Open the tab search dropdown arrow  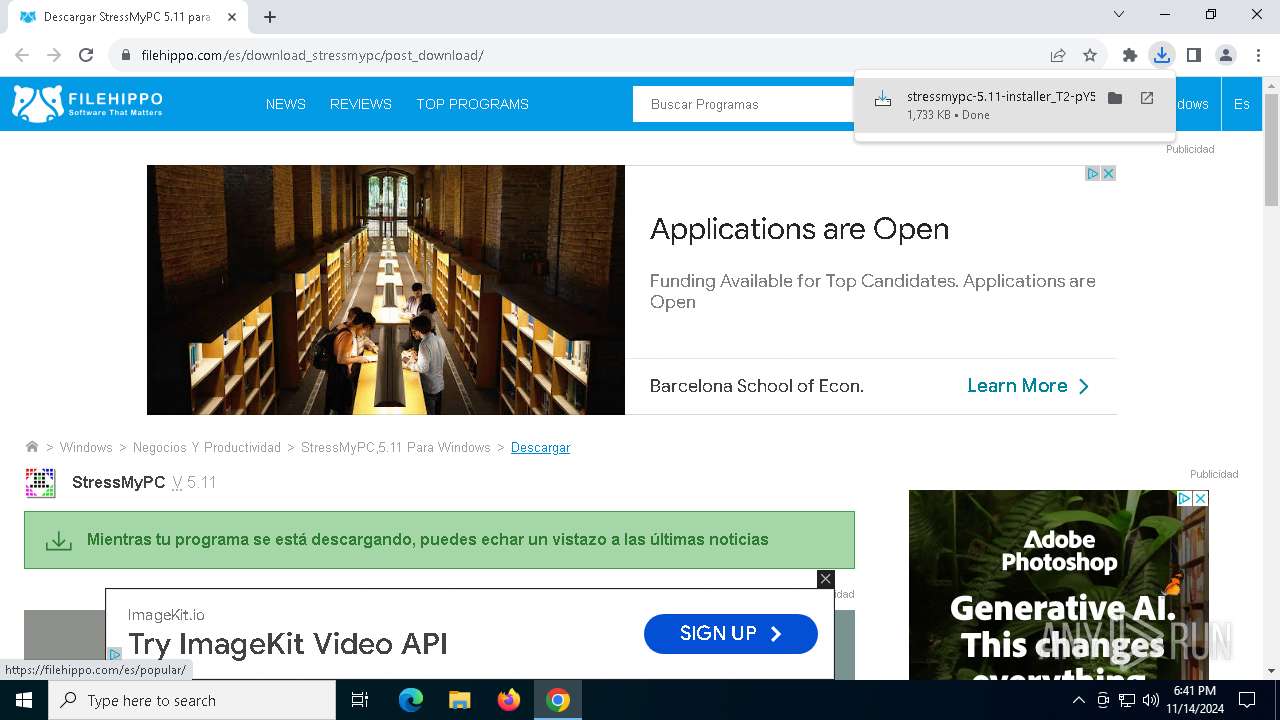tap(1119, 15)
